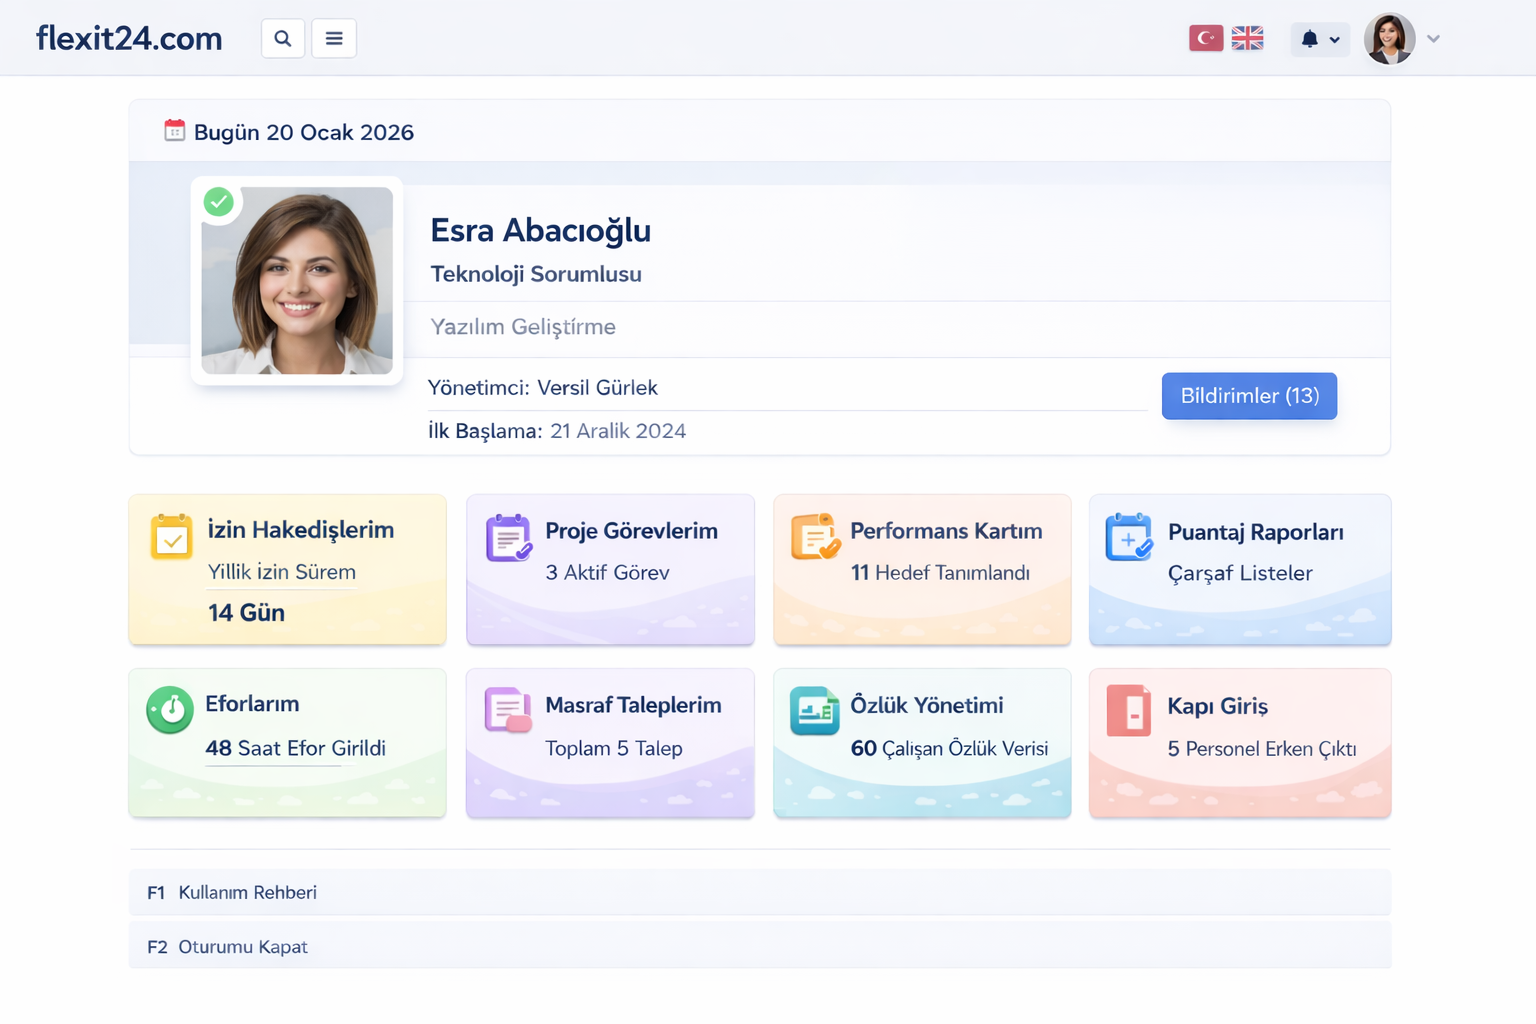Open F1 Kullanım Rehberi menu item
Image resolution: width=1536 pixels, height=1024 pixels.
pos(247,892)
